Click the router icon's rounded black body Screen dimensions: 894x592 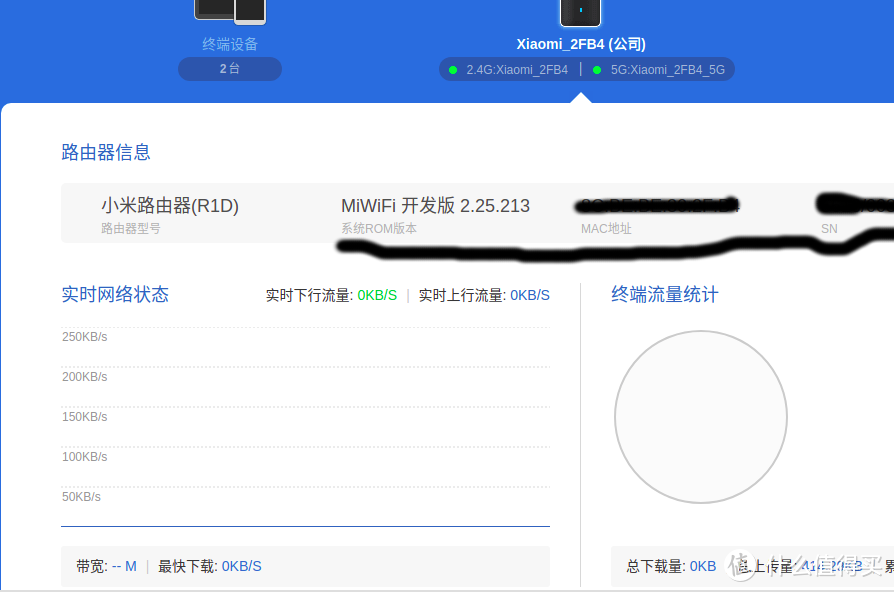pyautogui.click(x=580, y=10)
